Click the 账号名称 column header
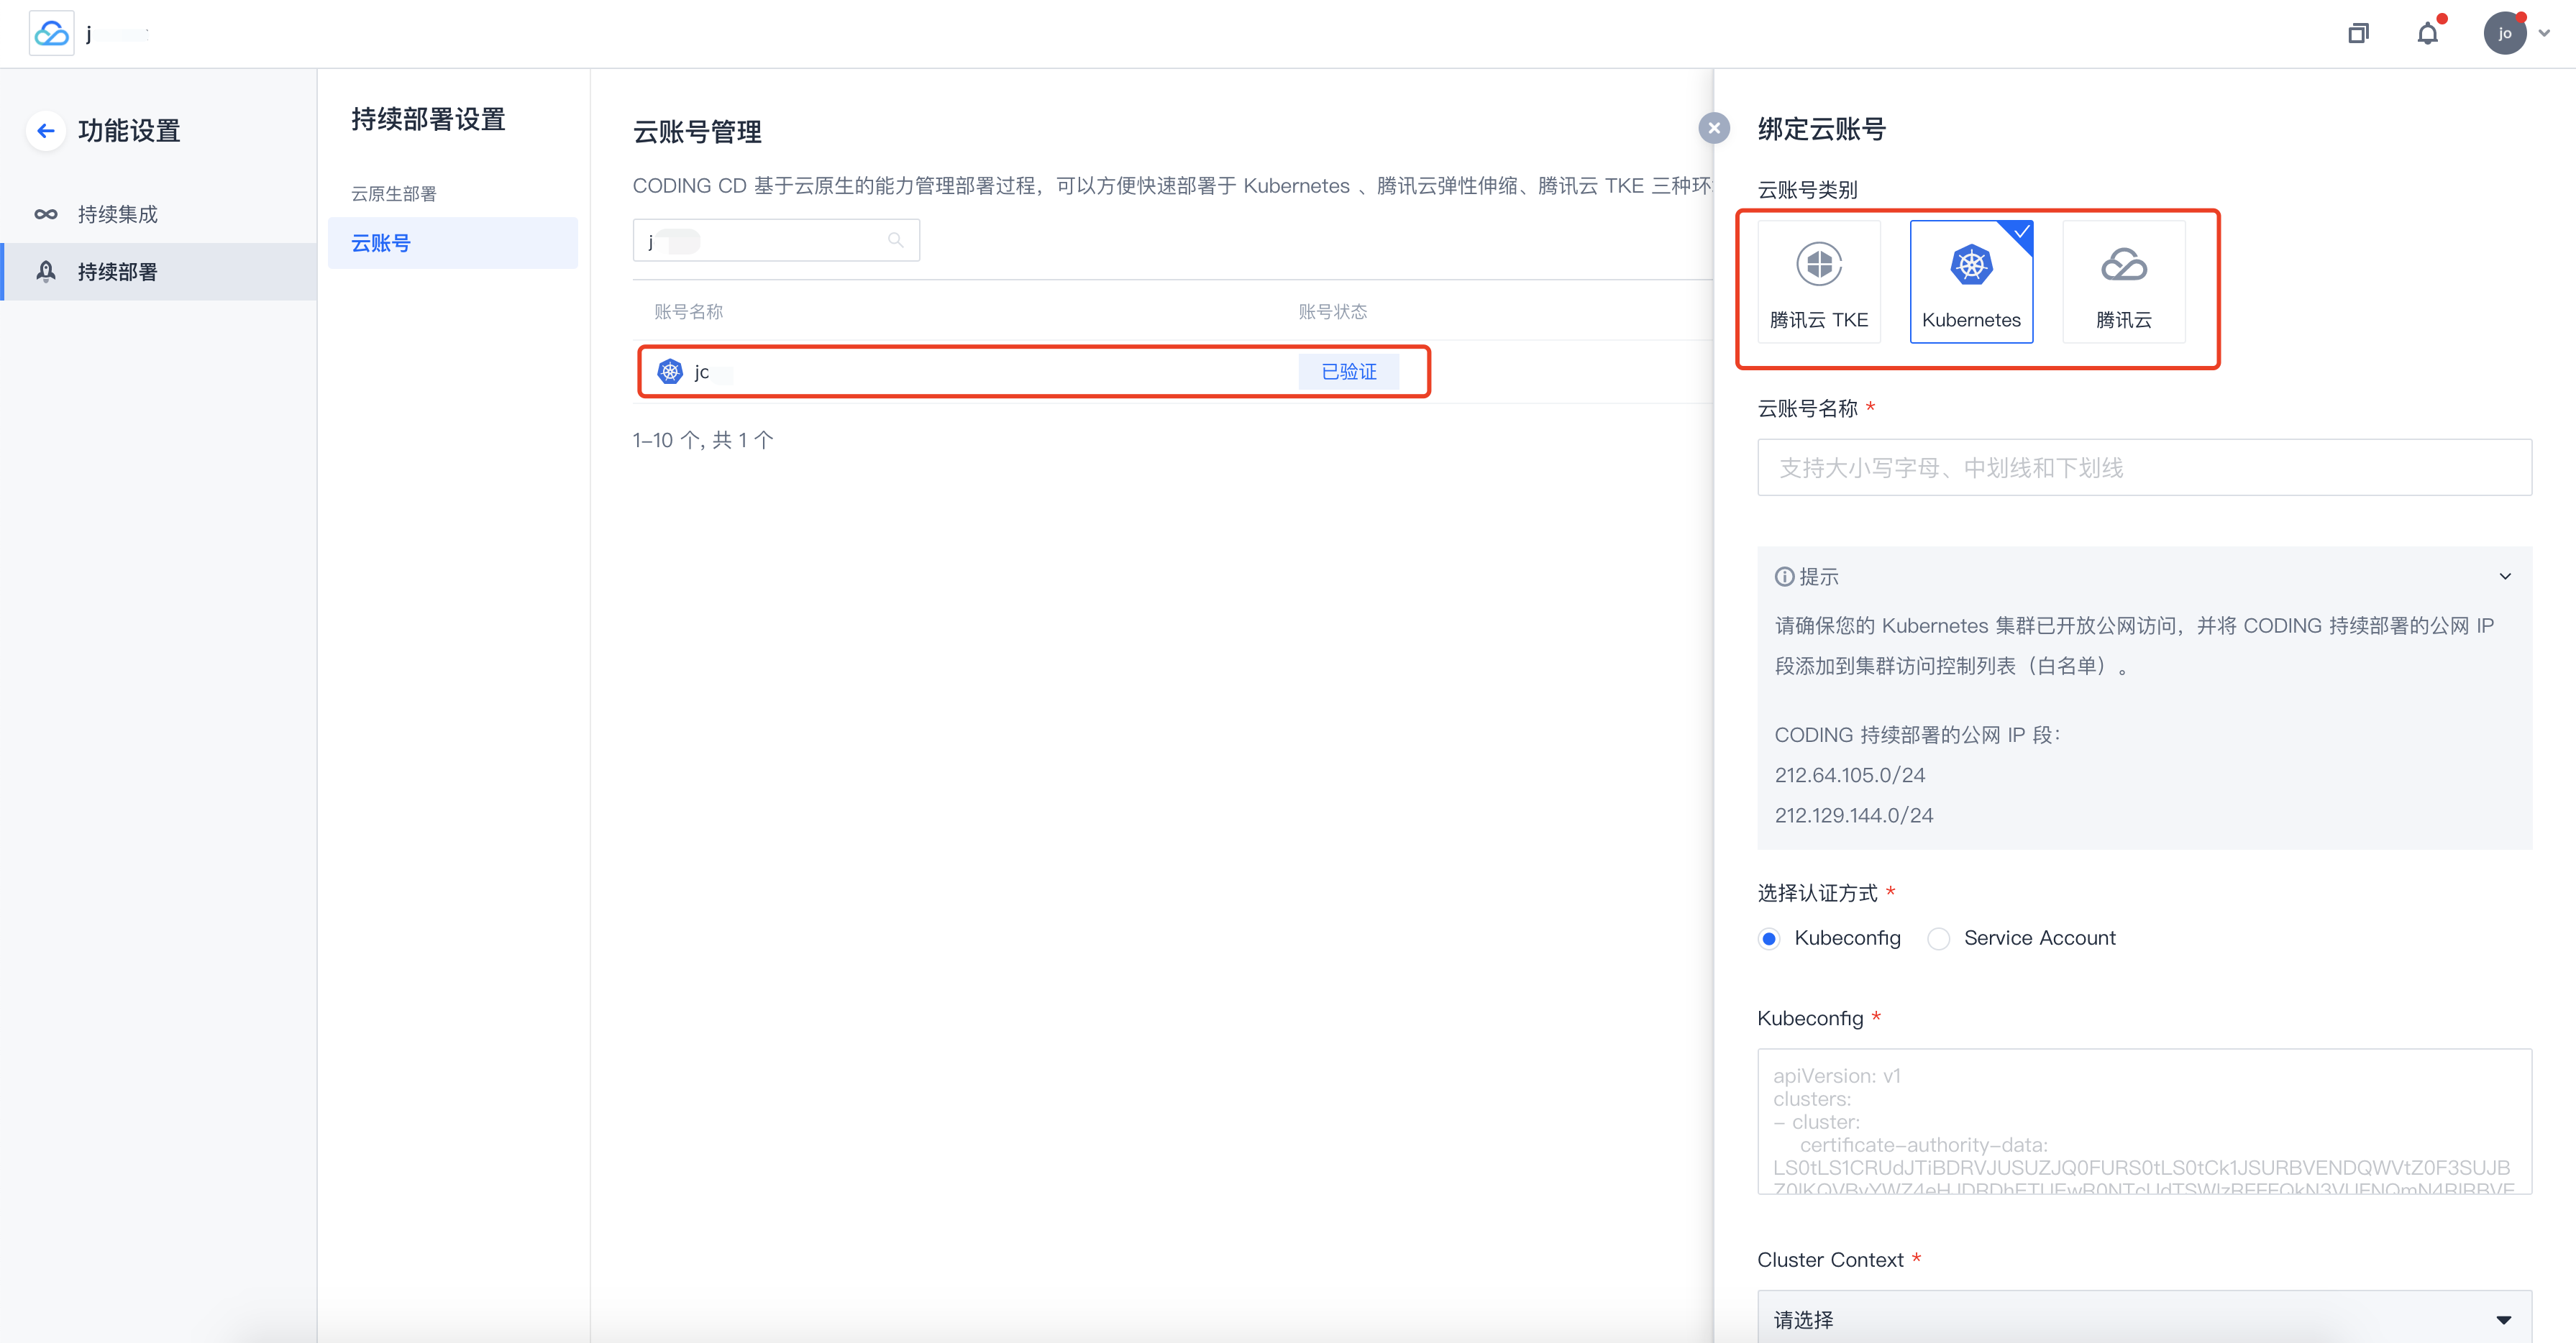2576x1343 pixels. (688, 312)
